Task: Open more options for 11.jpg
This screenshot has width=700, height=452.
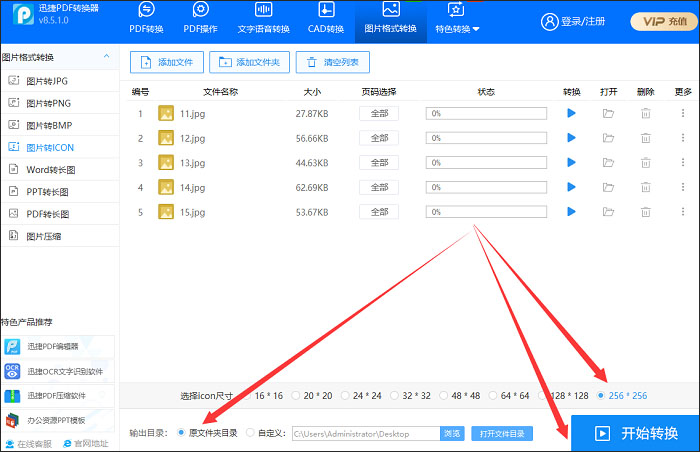Action: point(683,113)
